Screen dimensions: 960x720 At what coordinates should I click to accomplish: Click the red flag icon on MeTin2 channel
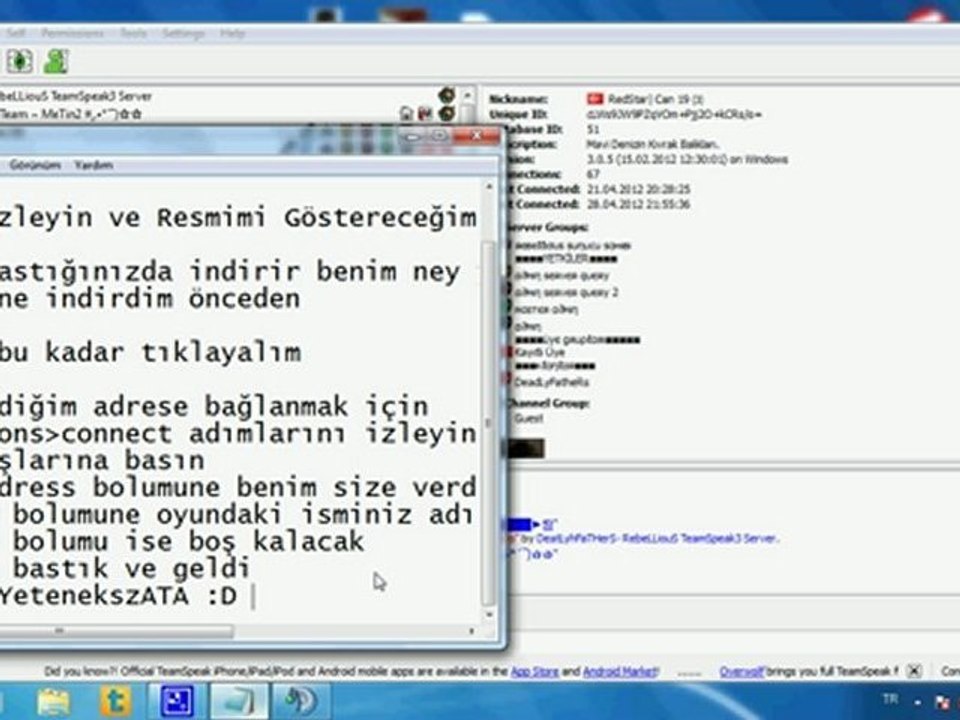point(426,113)
